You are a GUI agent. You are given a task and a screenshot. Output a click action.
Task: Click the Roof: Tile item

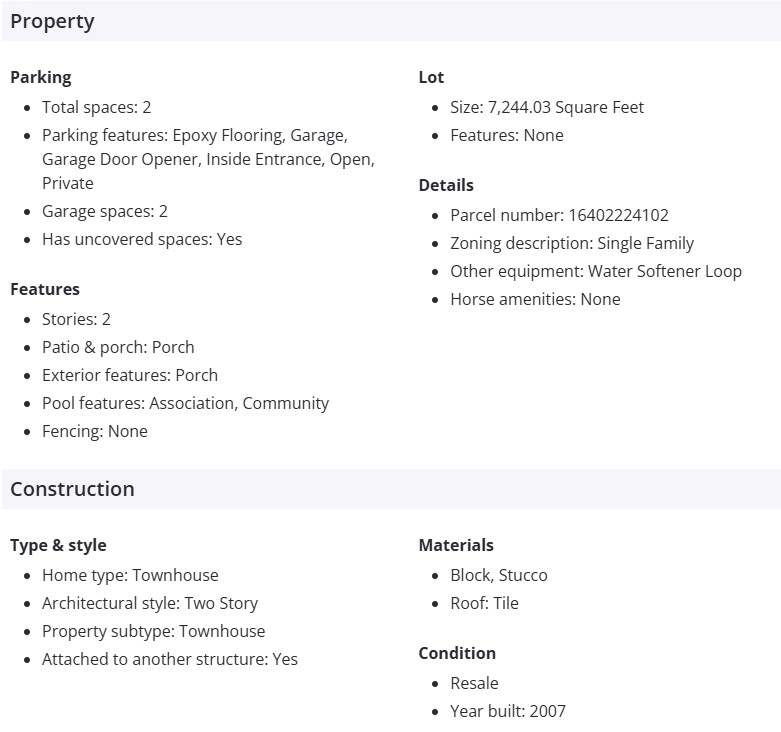[x=484, y=603]
